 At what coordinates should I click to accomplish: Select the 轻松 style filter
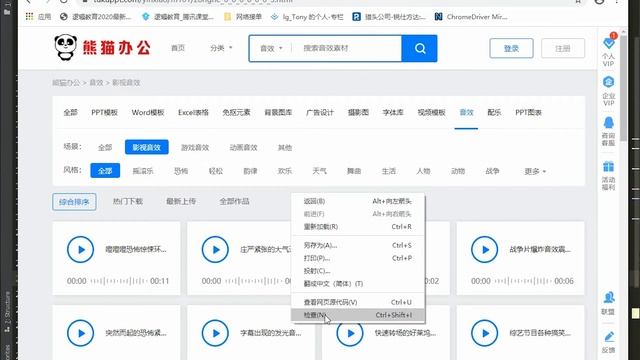point(216,171)
